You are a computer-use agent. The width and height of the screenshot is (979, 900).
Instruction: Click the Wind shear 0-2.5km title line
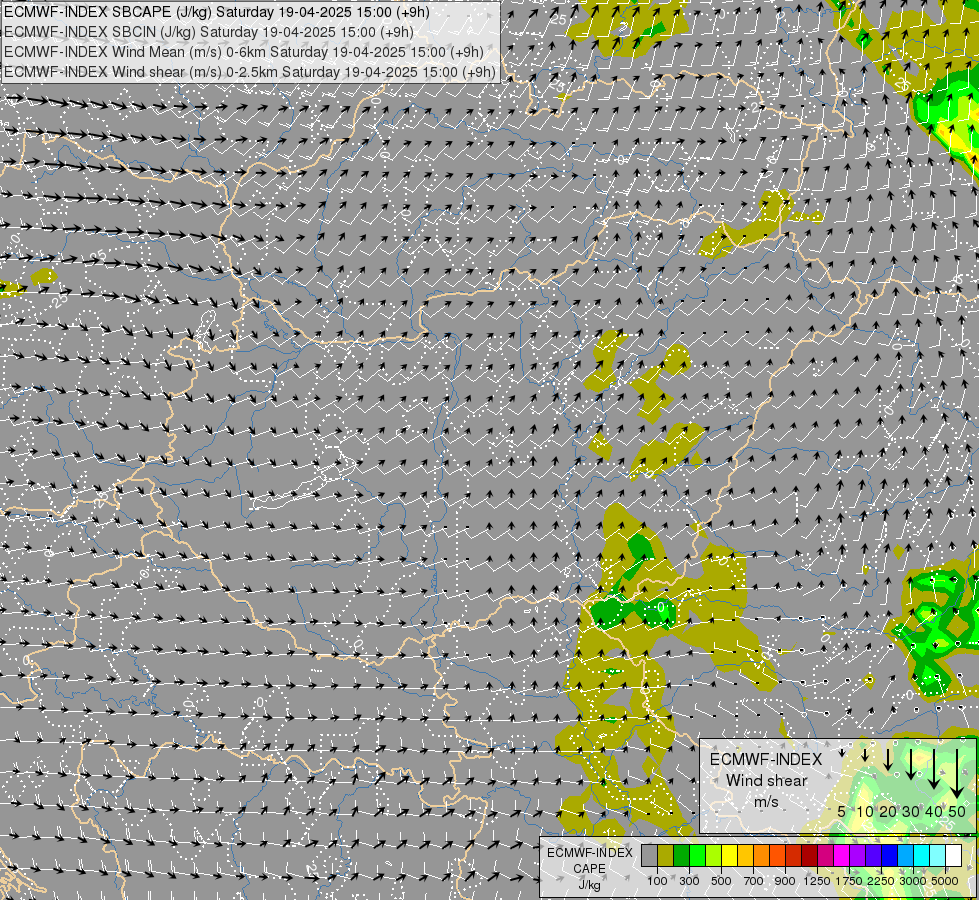(250, 72)
